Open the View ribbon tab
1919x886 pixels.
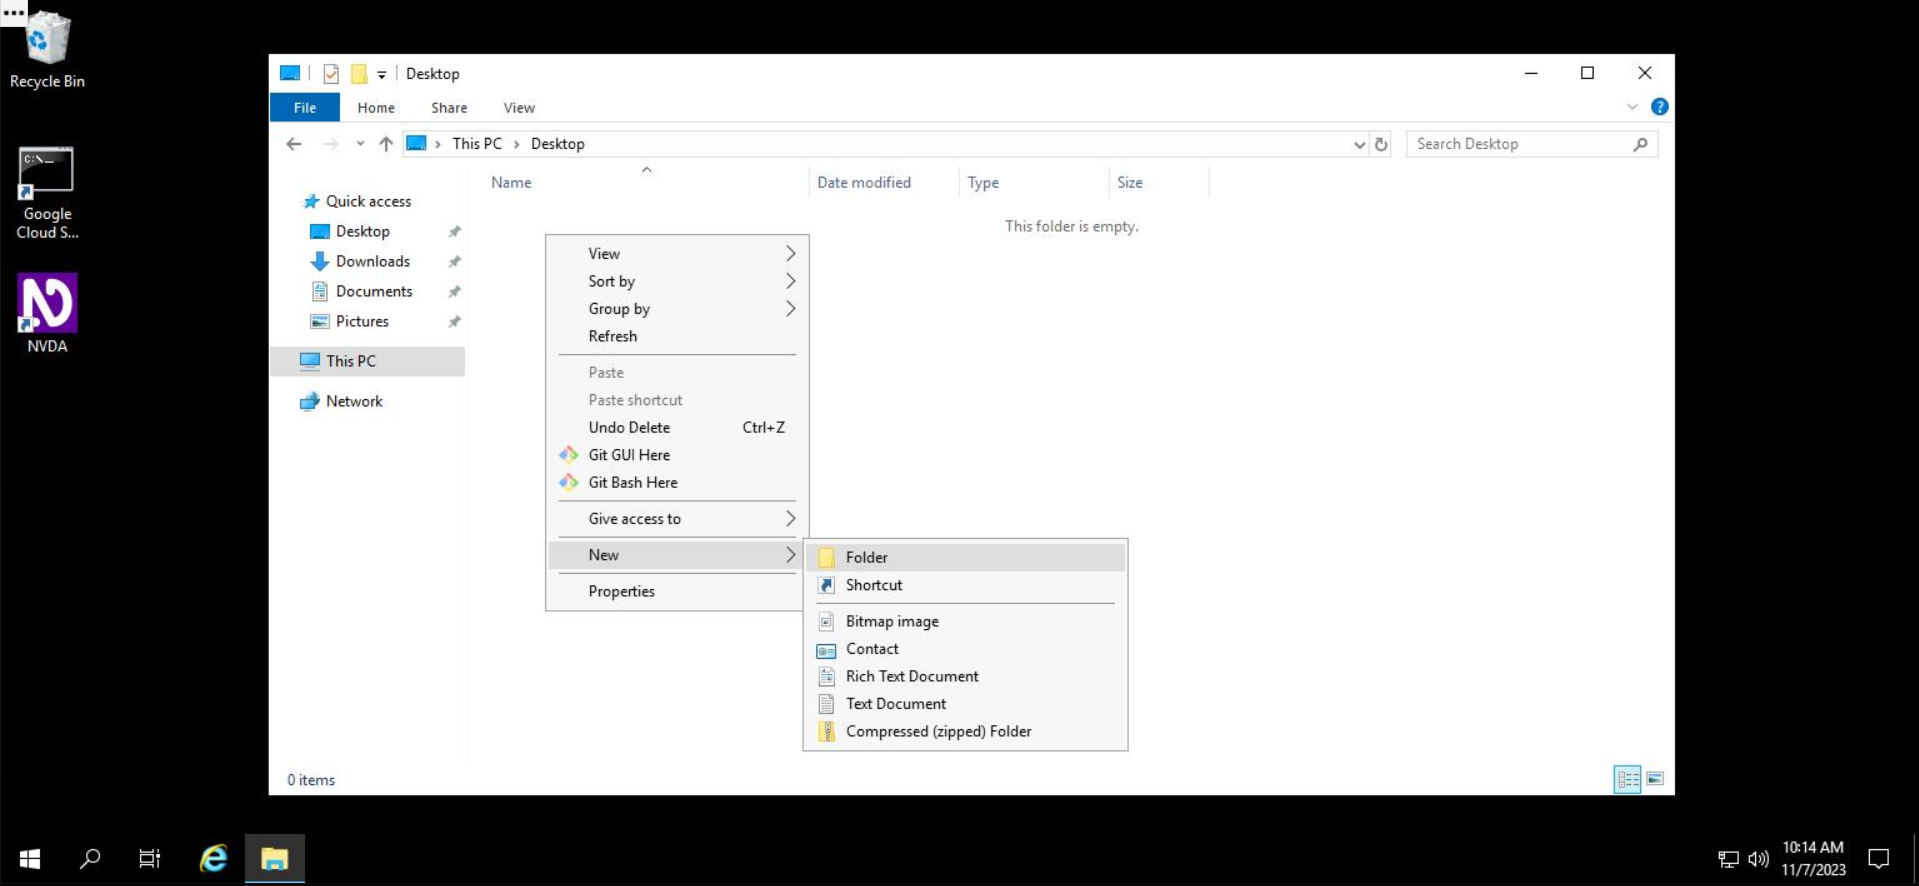coord(519,108)
